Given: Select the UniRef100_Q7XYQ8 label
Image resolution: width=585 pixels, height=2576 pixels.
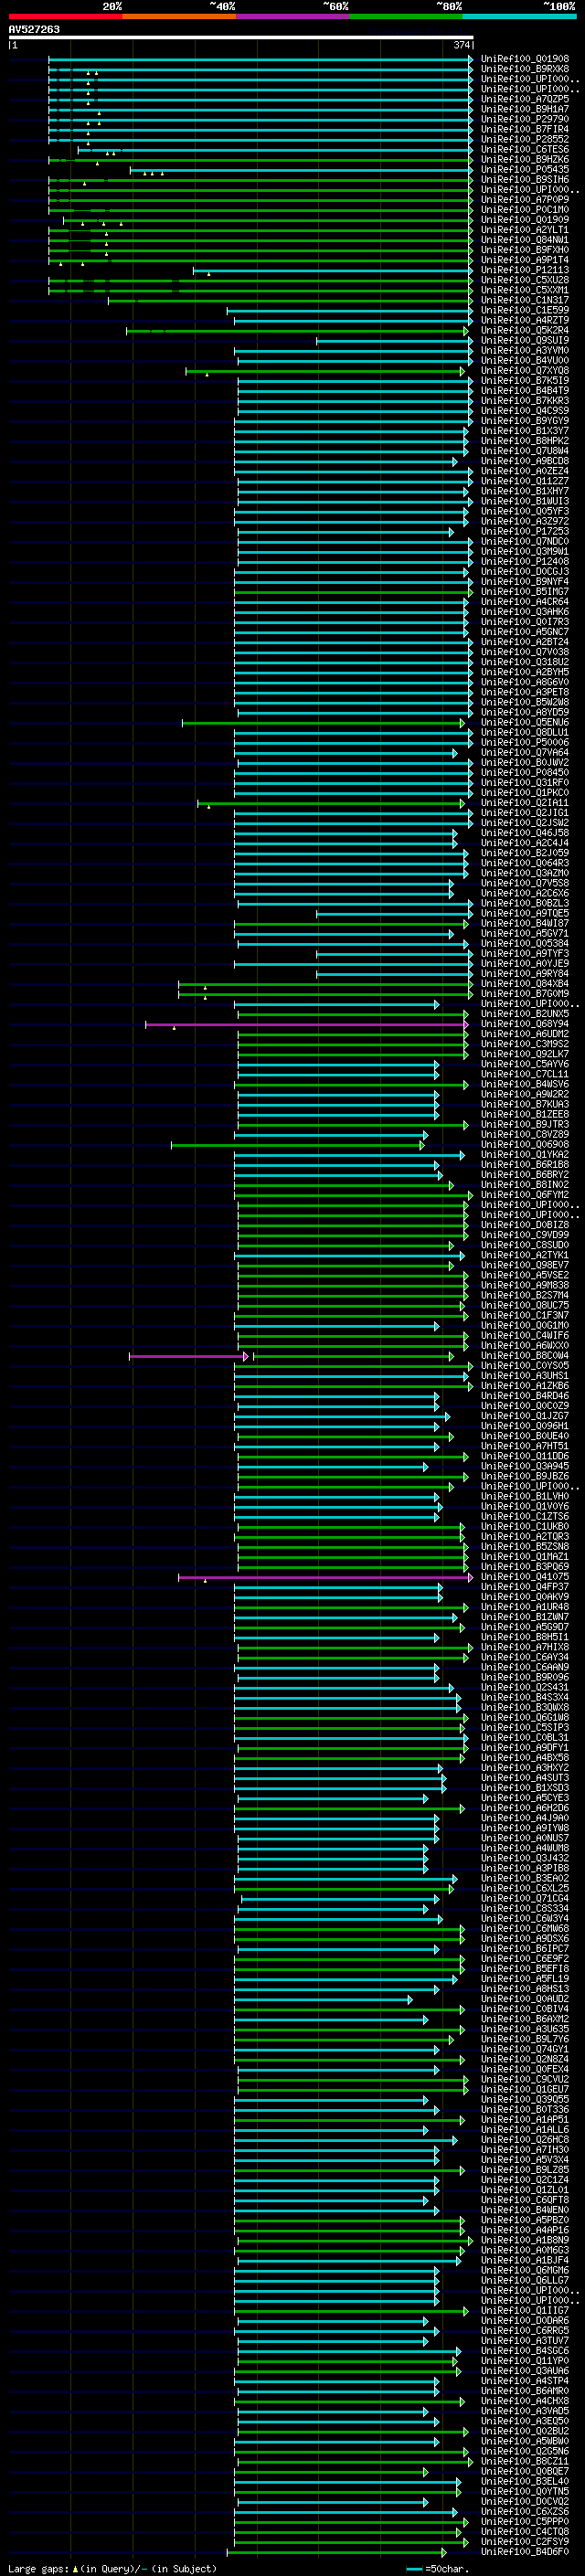Looking at the screenshot, I should (x=525, y=371).
